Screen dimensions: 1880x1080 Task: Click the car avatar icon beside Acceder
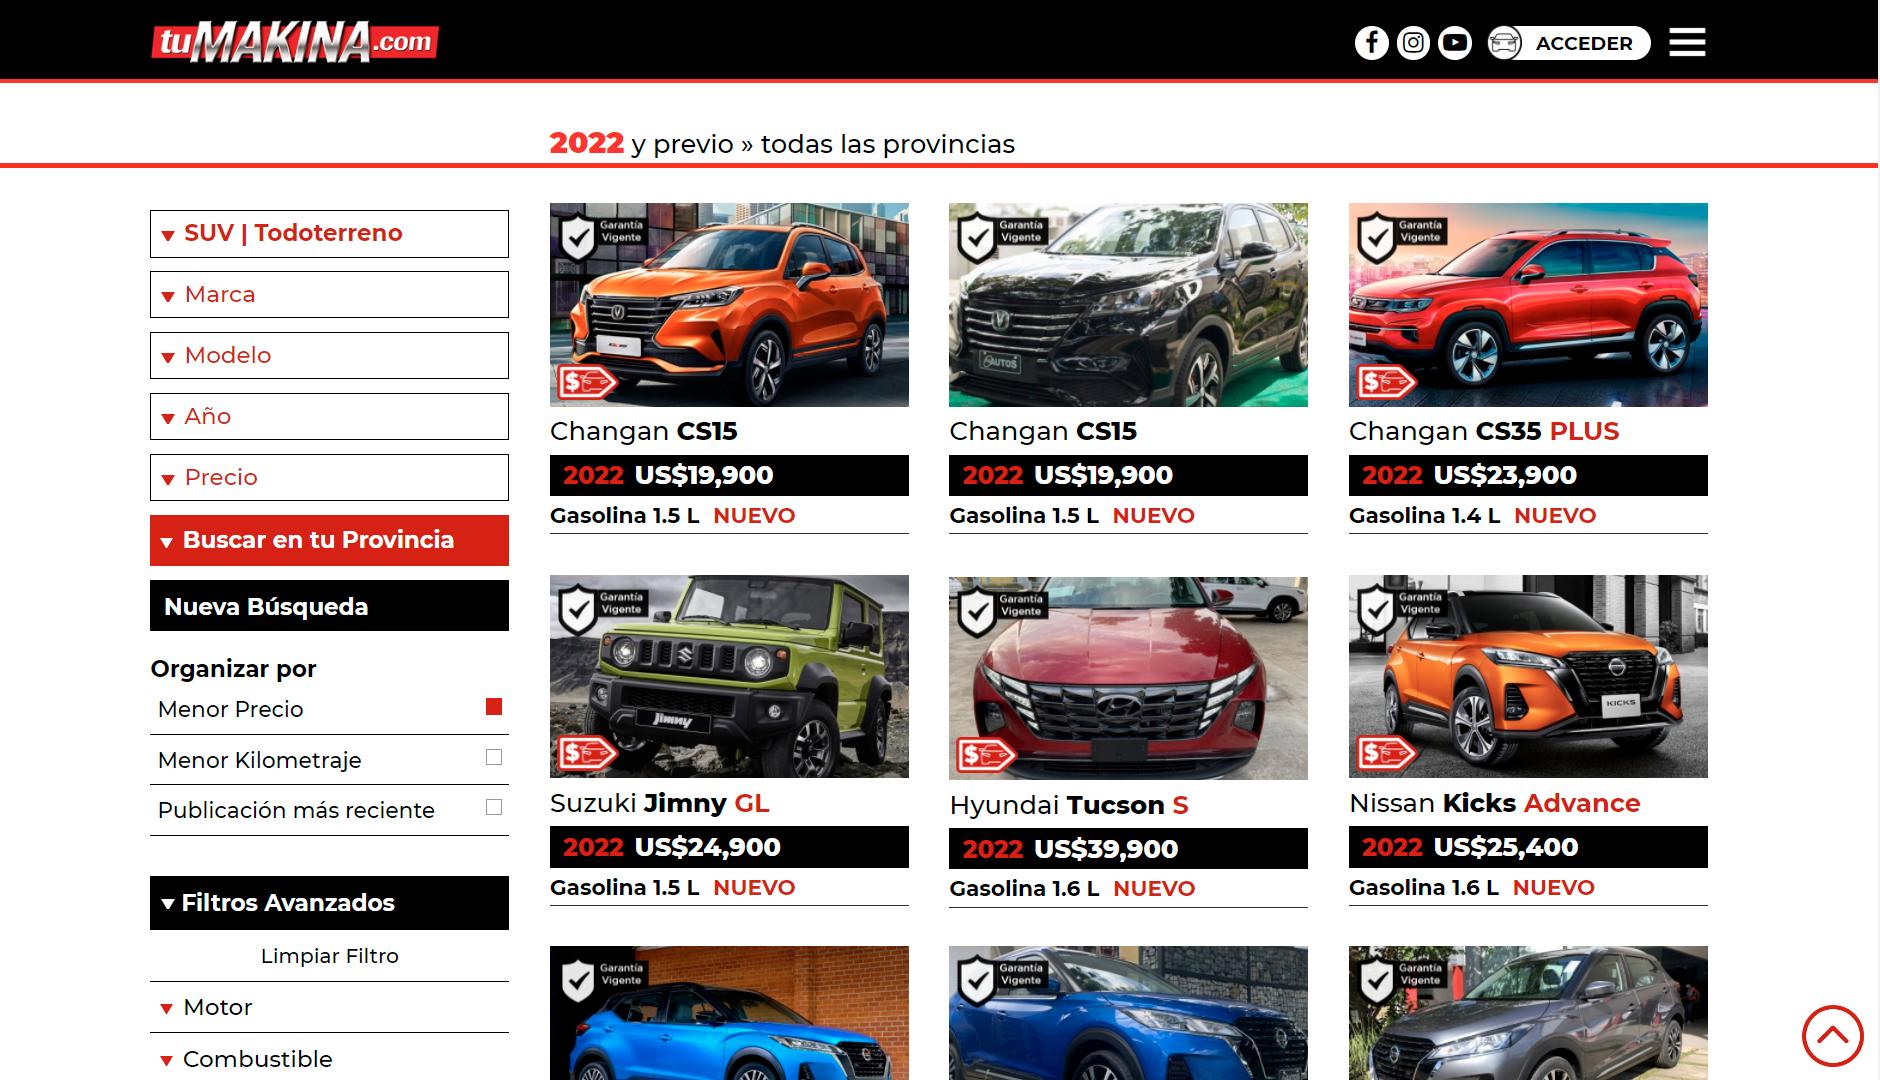(x=1504, y=43)
